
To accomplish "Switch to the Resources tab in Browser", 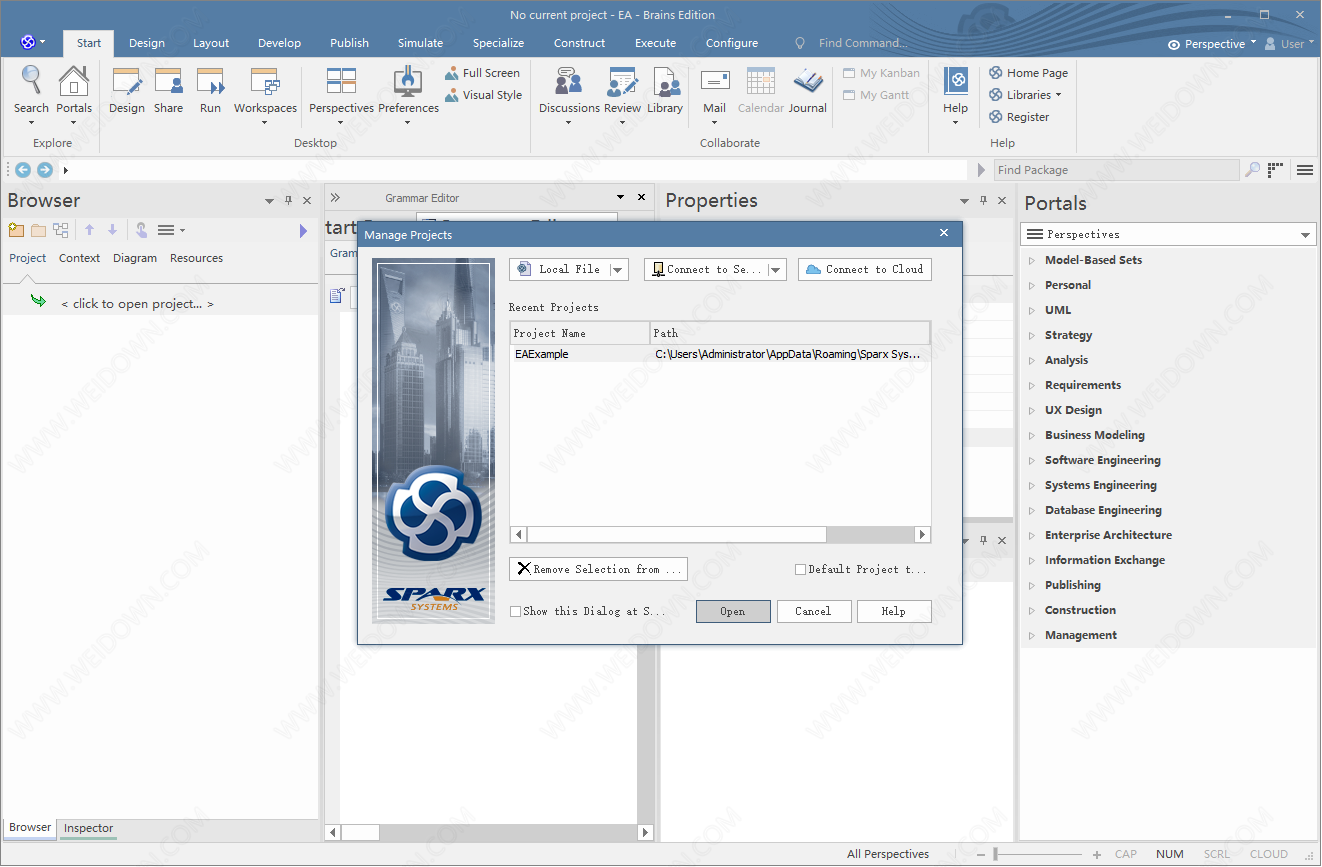I will [x=196, y=258].
